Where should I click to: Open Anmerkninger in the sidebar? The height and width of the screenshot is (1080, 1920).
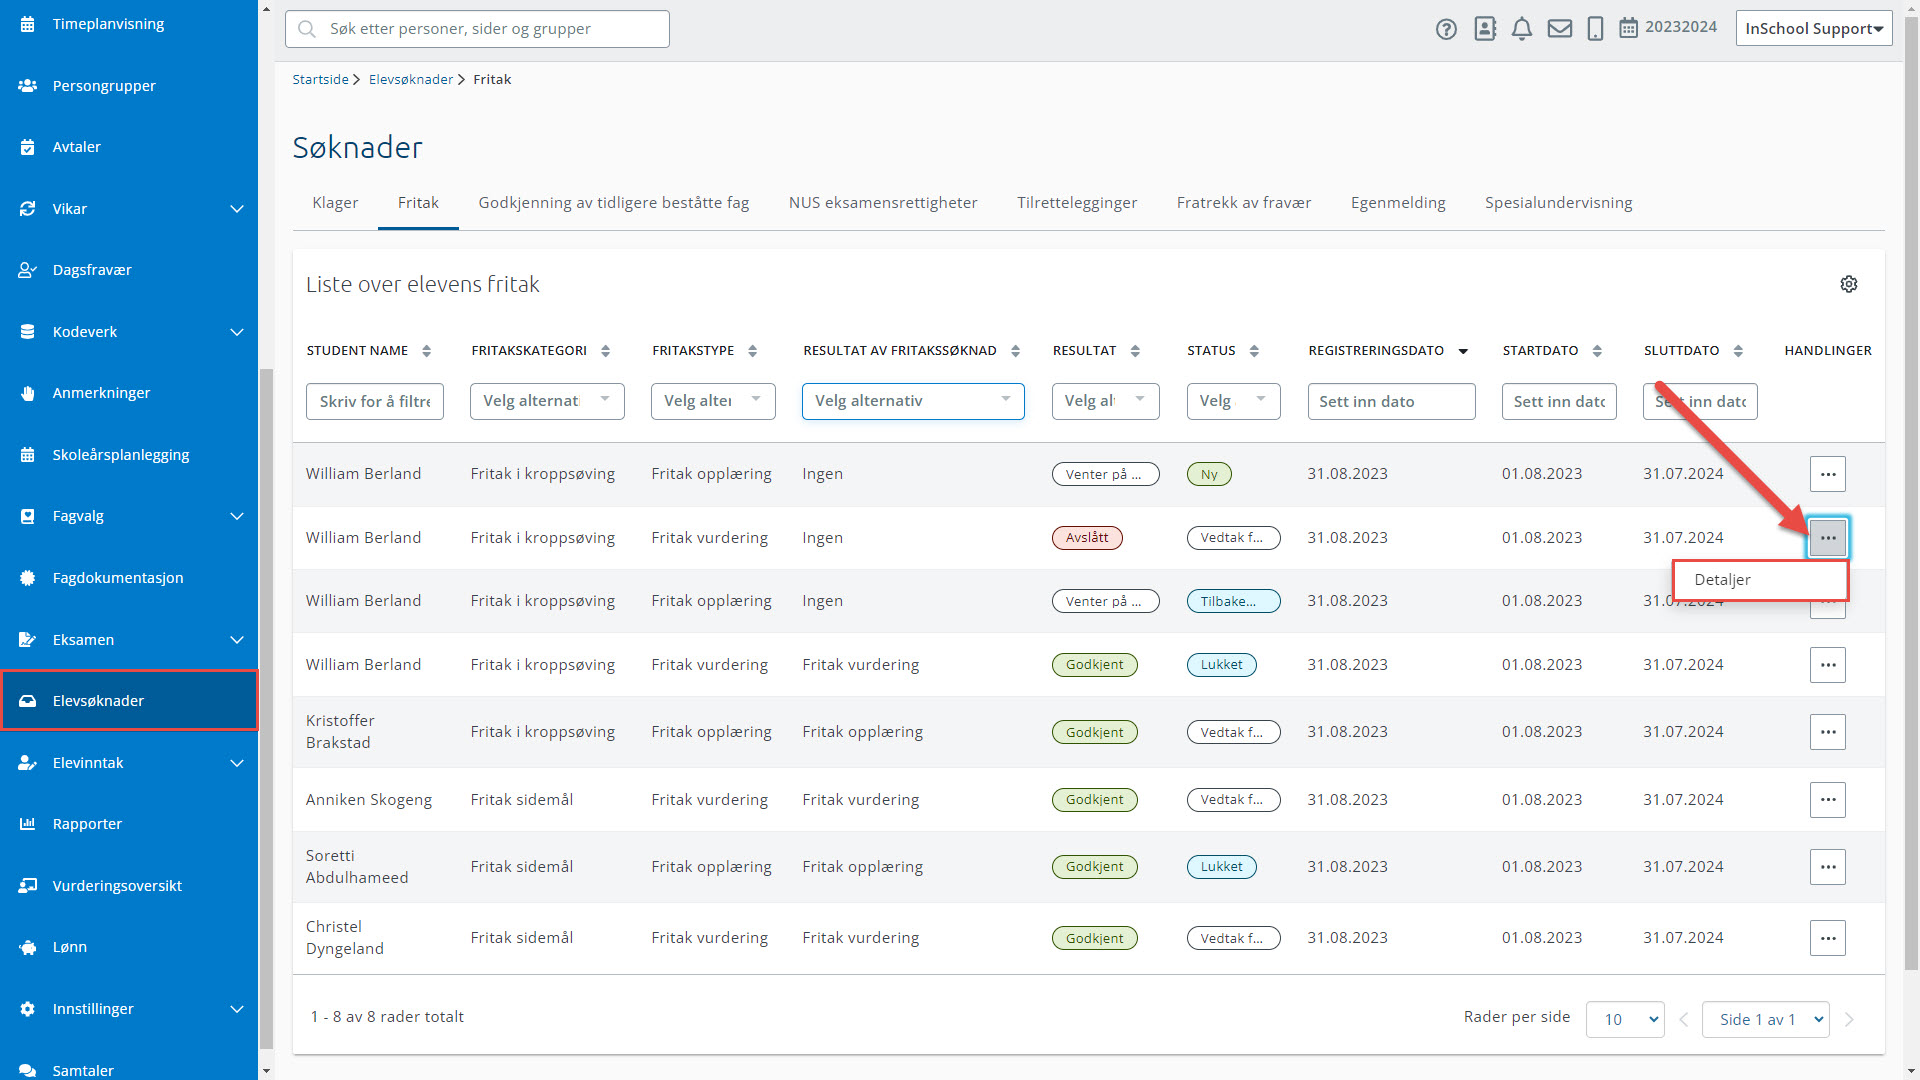129,393
